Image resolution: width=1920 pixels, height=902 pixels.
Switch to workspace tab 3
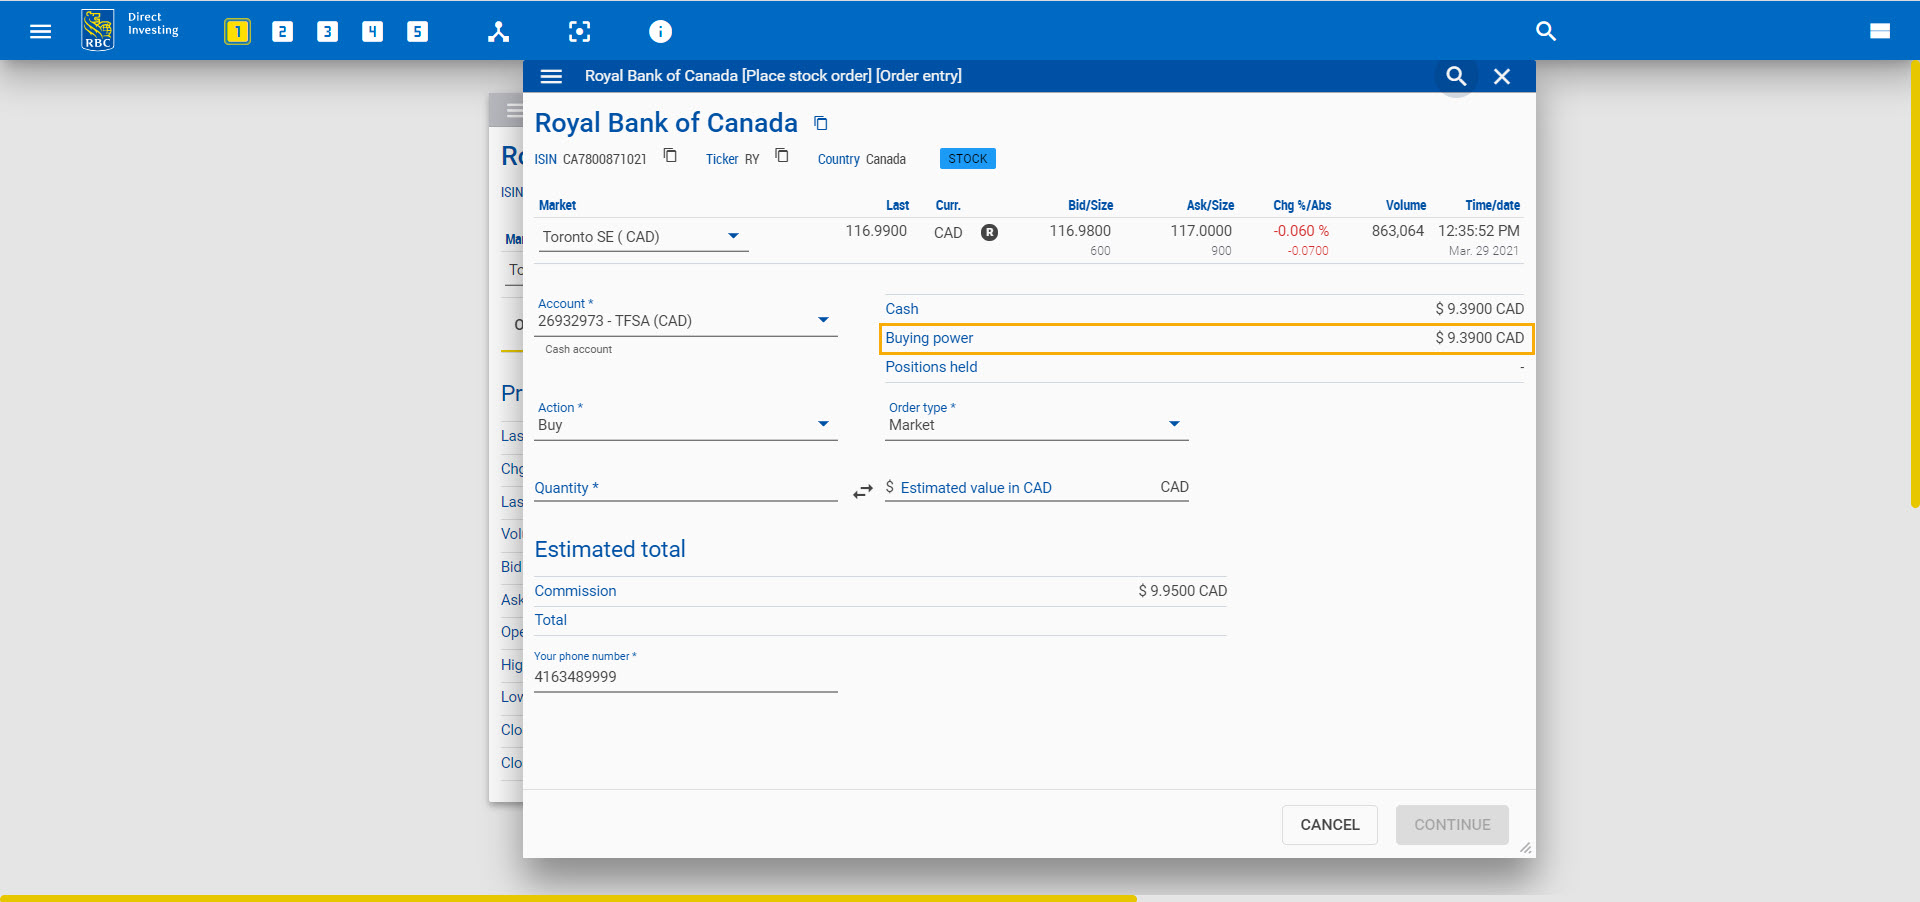coord(327,31)
